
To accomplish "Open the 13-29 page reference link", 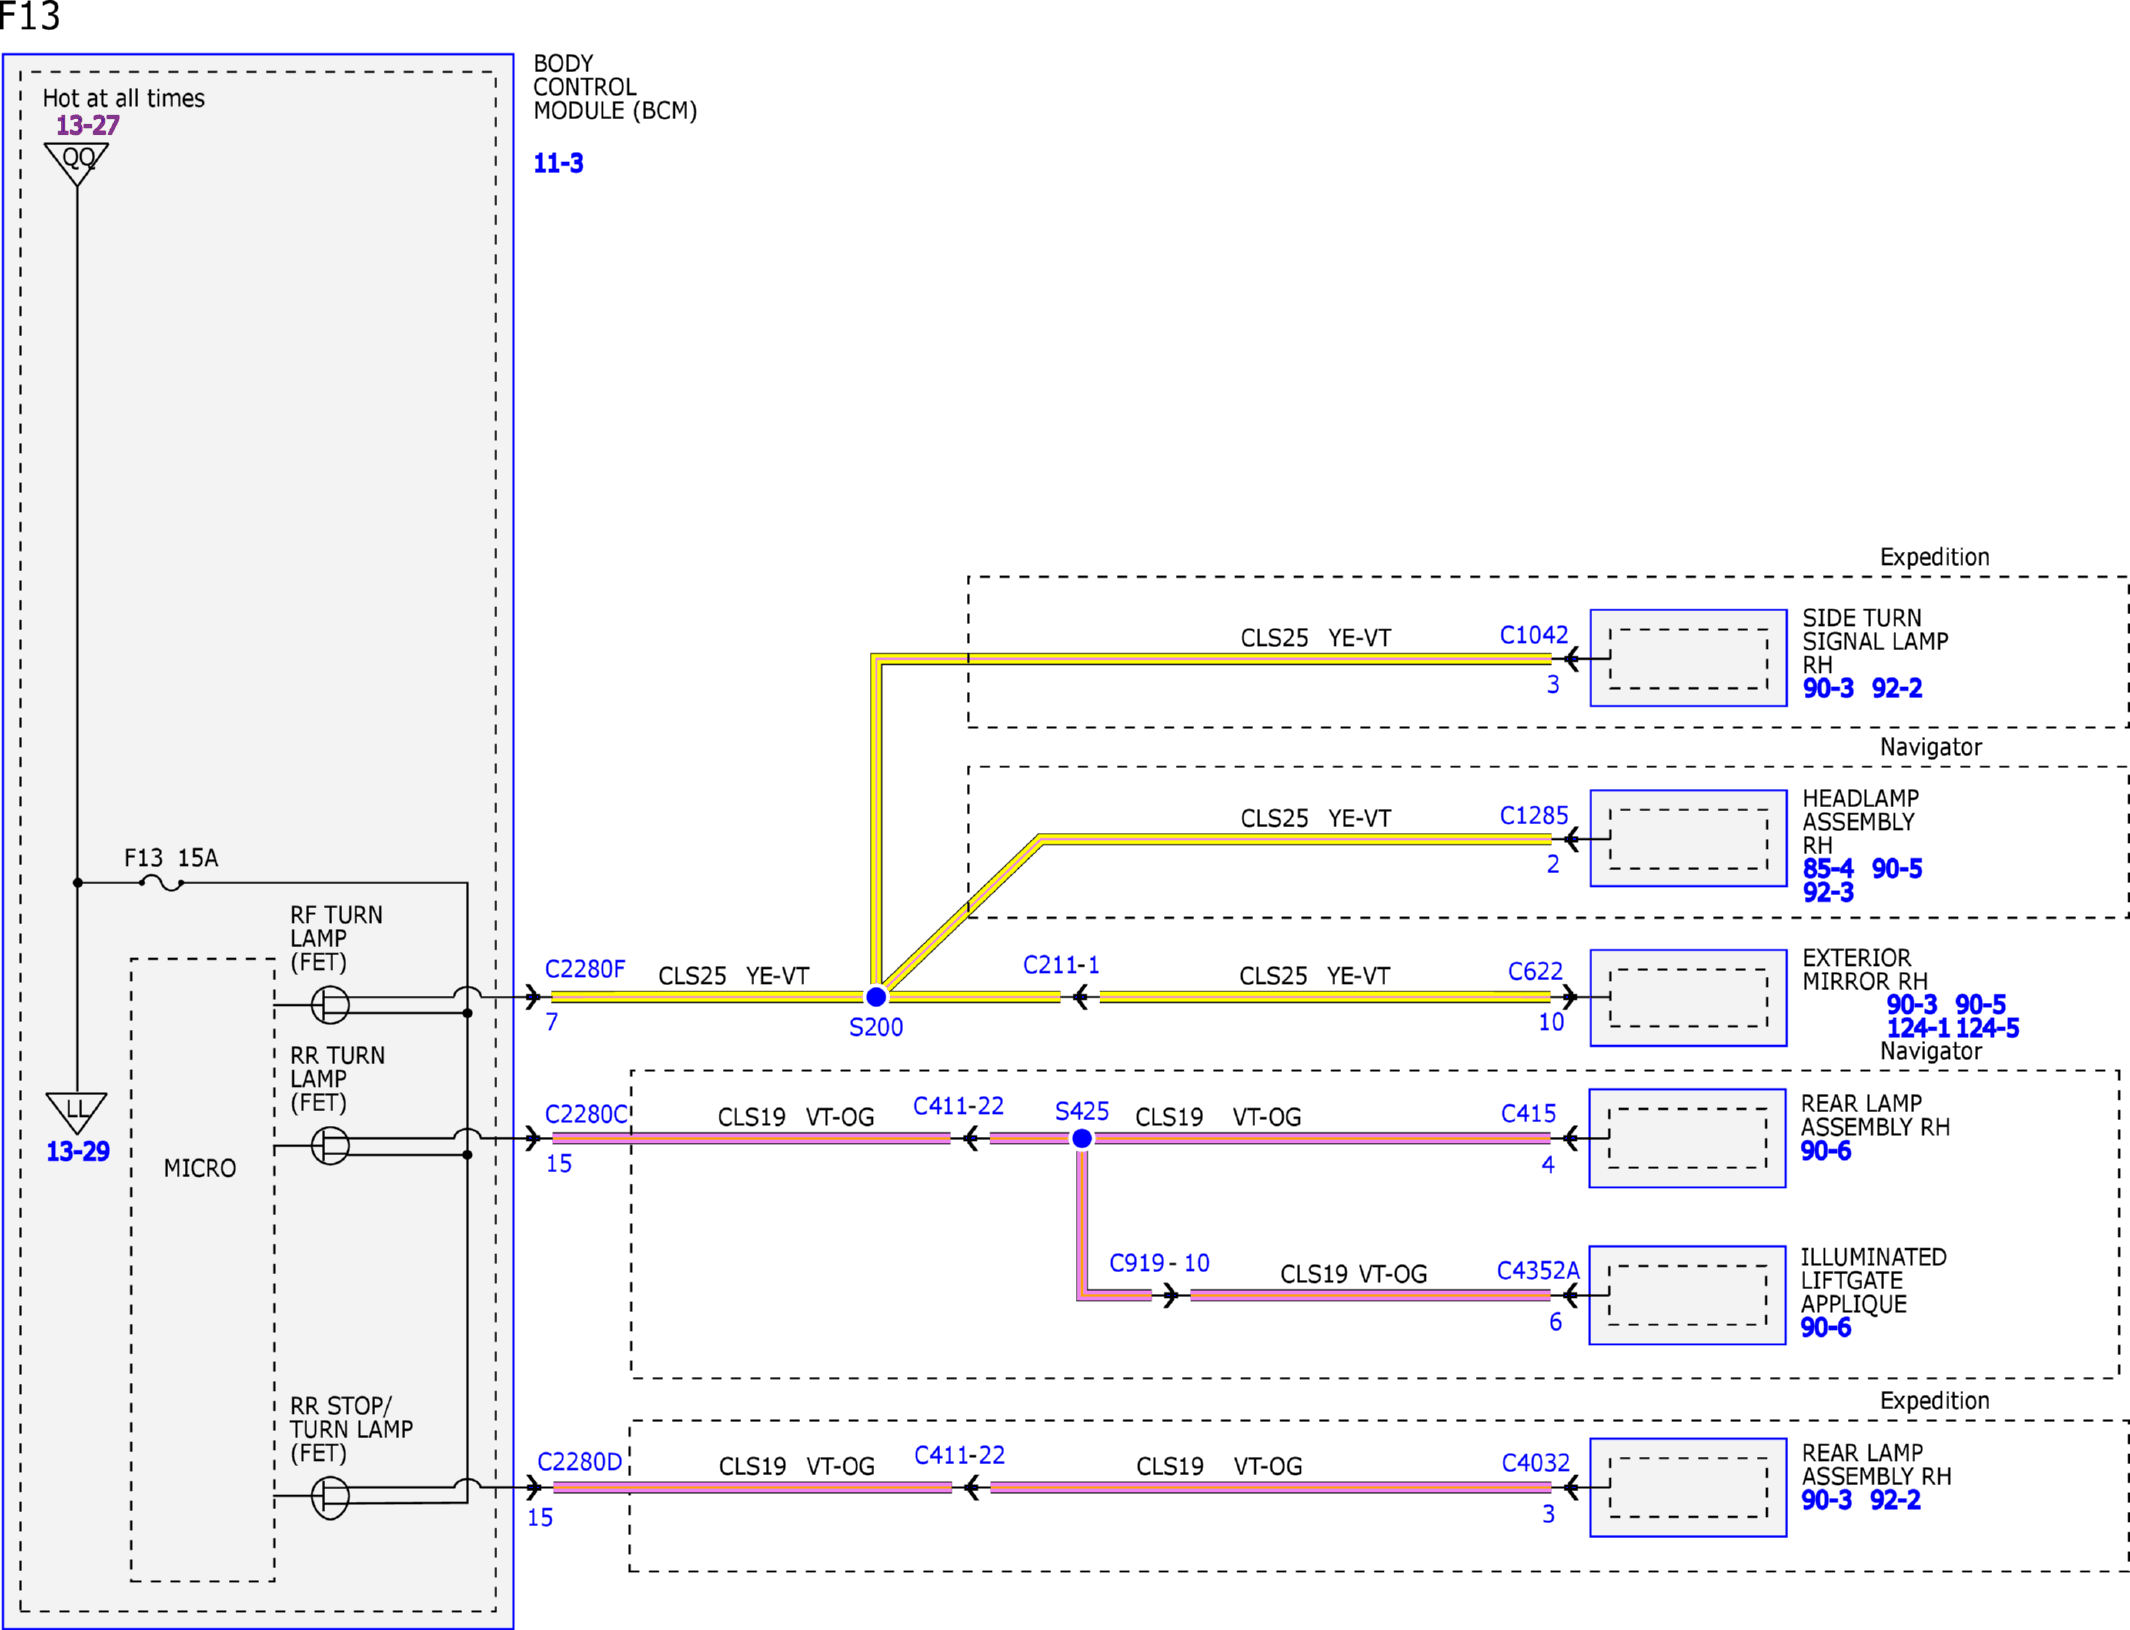I will 78,1151.
